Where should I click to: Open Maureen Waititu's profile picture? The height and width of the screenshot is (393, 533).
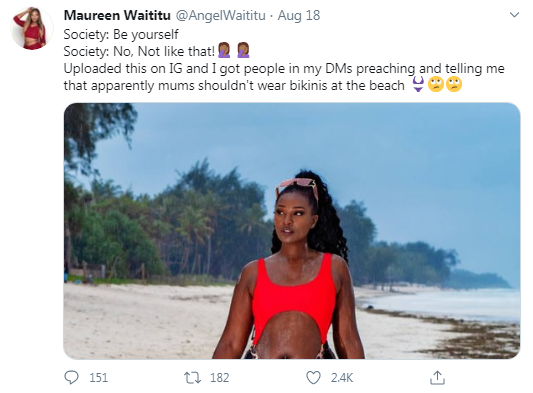tap(32, 28)
